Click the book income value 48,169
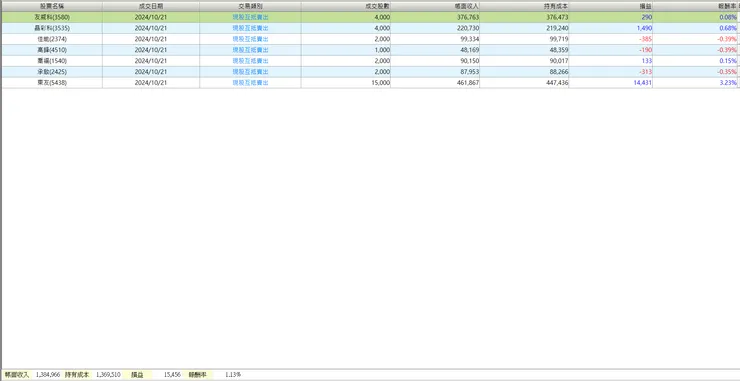This screenshot has height=381, width=740. click(x=471, y=50)
